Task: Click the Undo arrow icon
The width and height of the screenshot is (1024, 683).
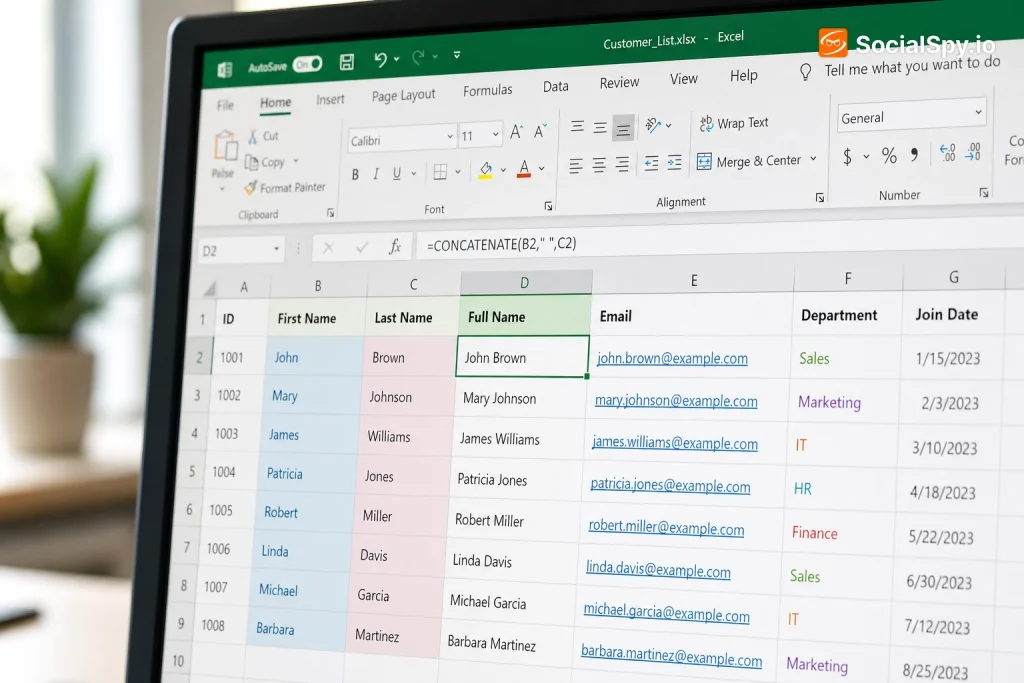Action: click(380, 60)
